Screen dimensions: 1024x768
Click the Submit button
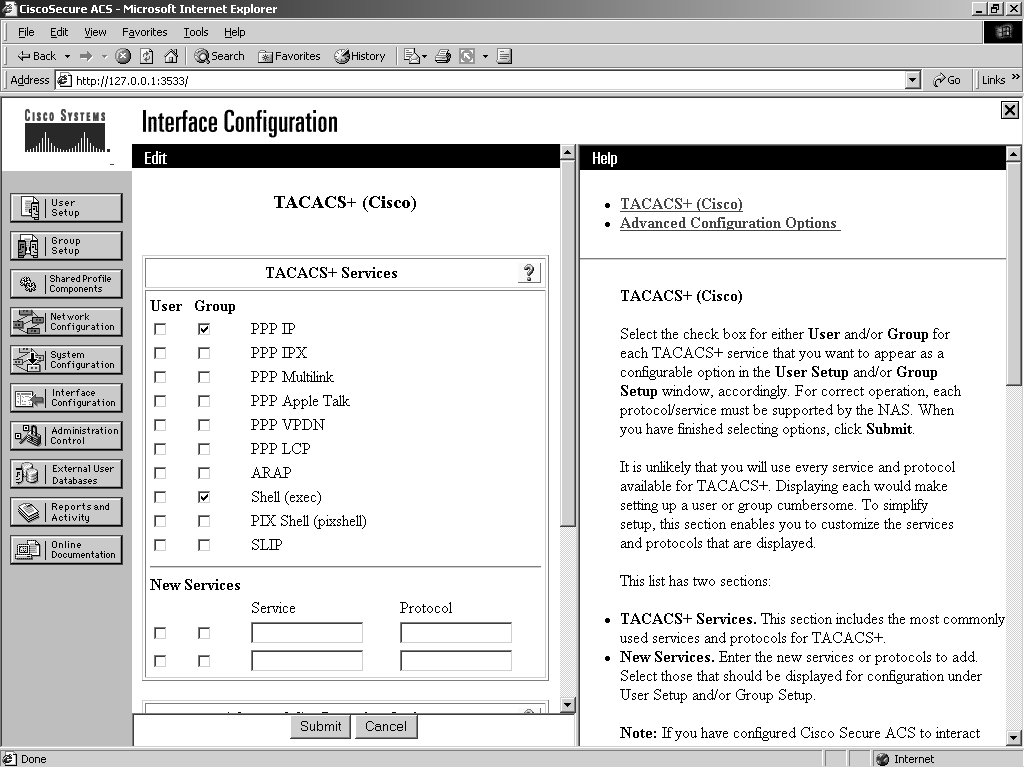(320, 726)
